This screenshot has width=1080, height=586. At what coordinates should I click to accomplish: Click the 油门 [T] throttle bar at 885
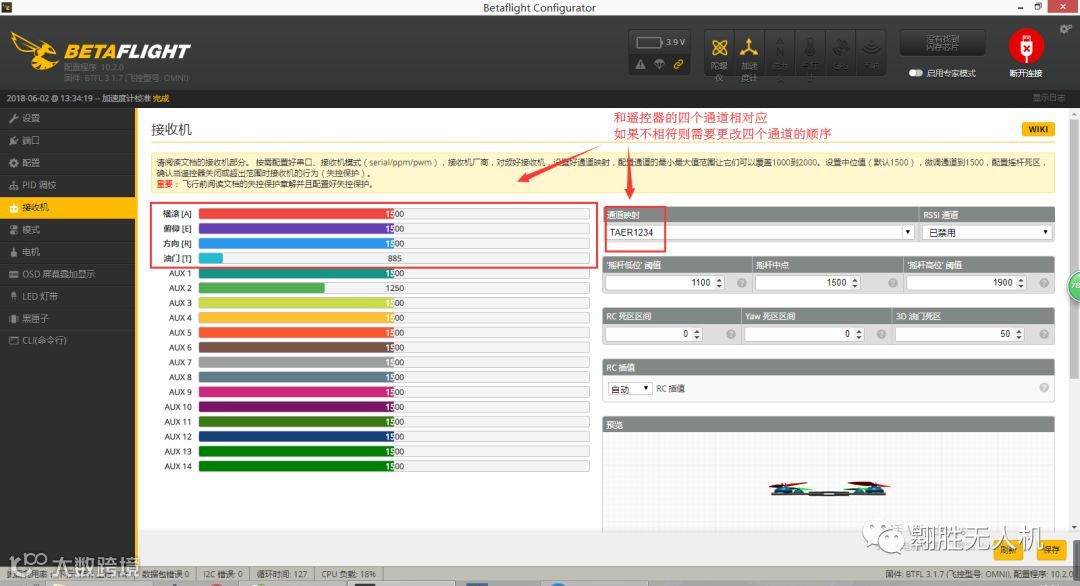pos(394,258)
